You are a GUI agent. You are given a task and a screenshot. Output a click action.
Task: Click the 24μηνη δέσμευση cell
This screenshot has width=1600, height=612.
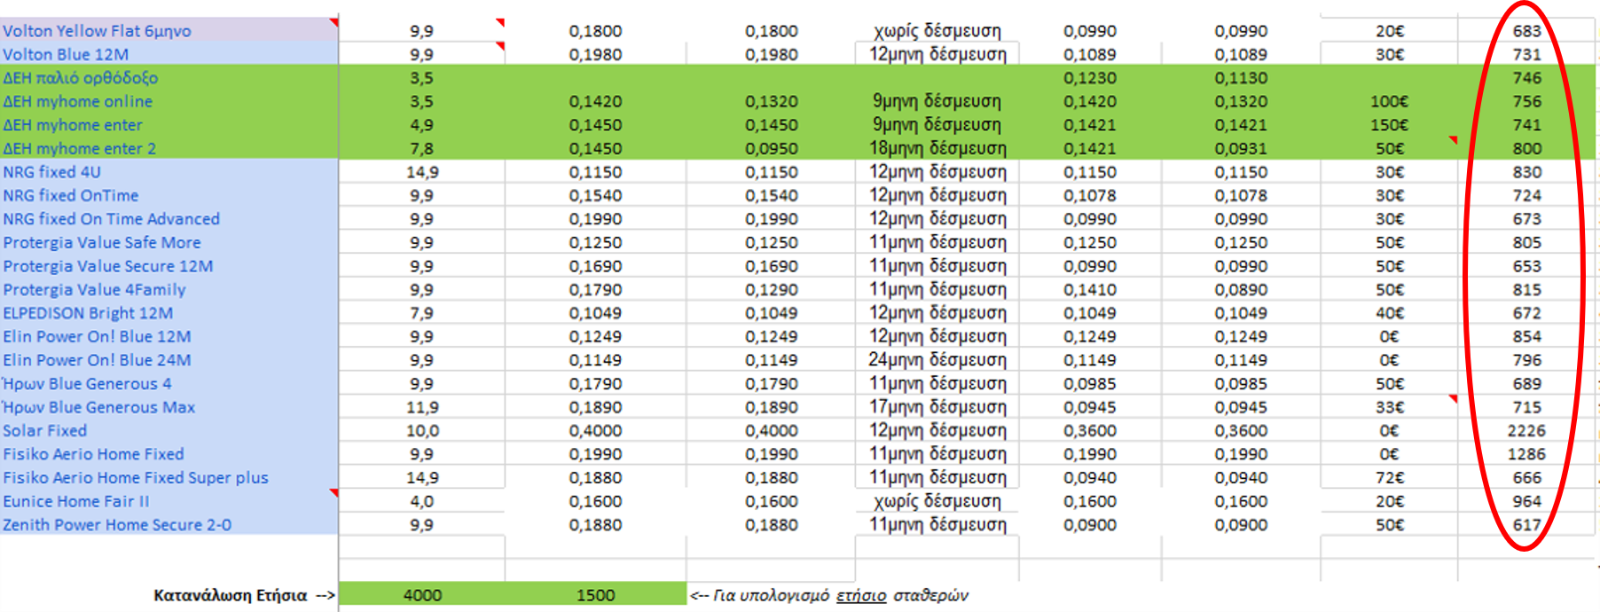[x=938, y=360]
